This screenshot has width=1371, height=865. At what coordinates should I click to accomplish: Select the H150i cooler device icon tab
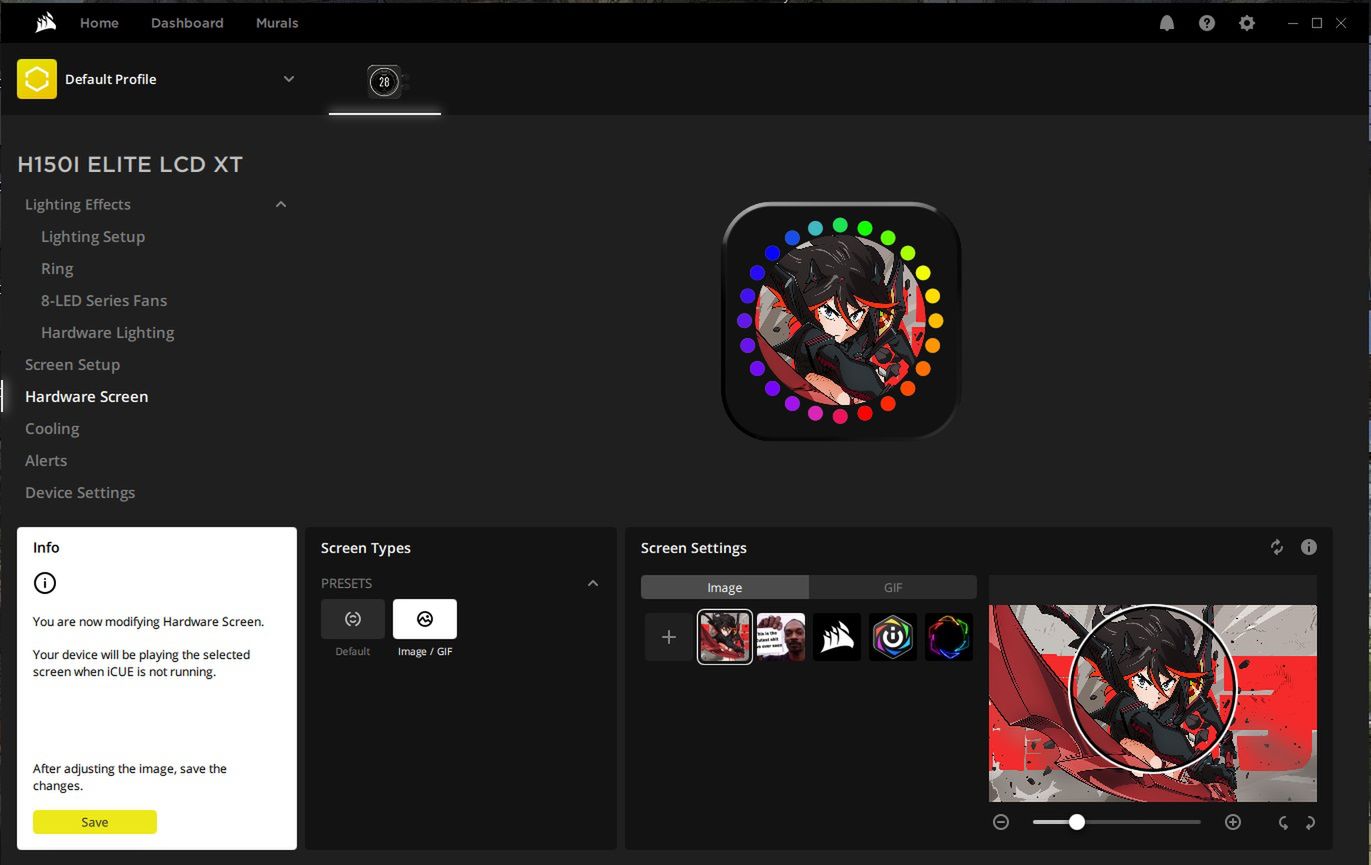[385, 82]
